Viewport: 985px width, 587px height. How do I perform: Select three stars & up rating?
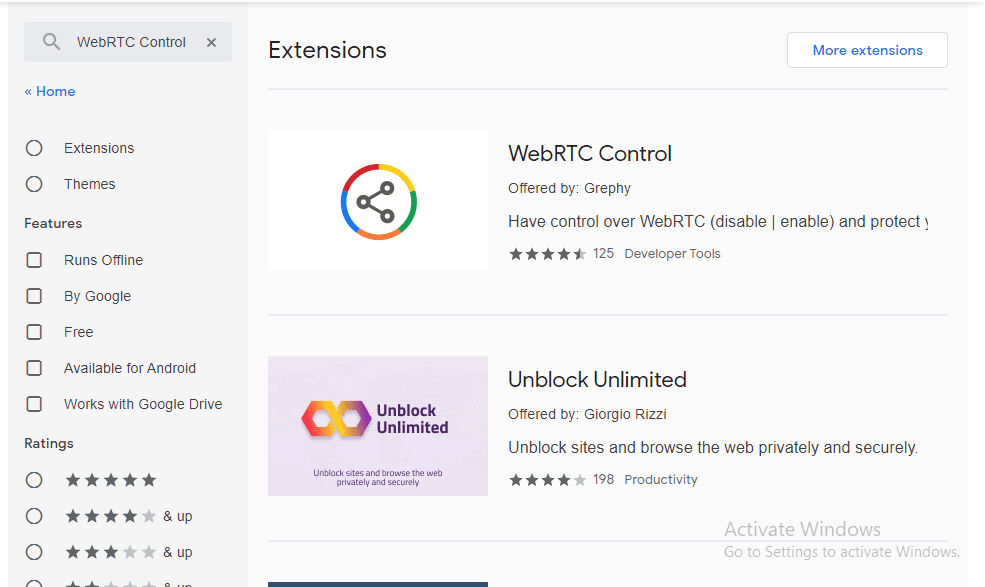tap(34, 552)
